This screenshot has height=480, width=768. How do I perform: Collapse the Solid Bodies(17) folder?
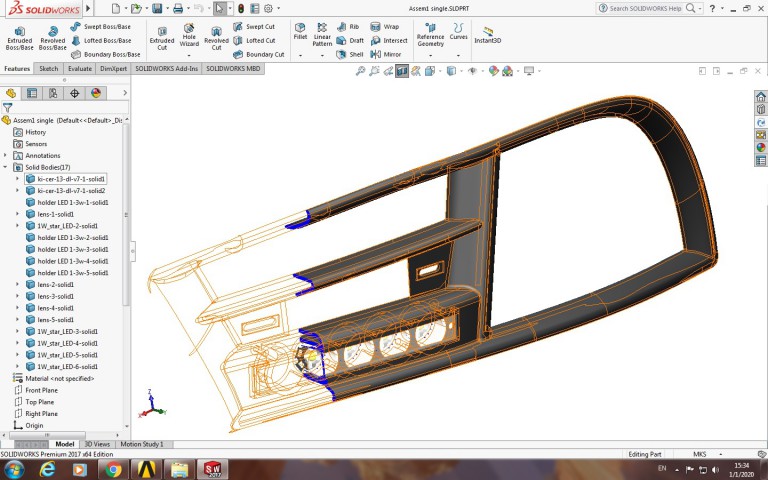click(6, 167)
